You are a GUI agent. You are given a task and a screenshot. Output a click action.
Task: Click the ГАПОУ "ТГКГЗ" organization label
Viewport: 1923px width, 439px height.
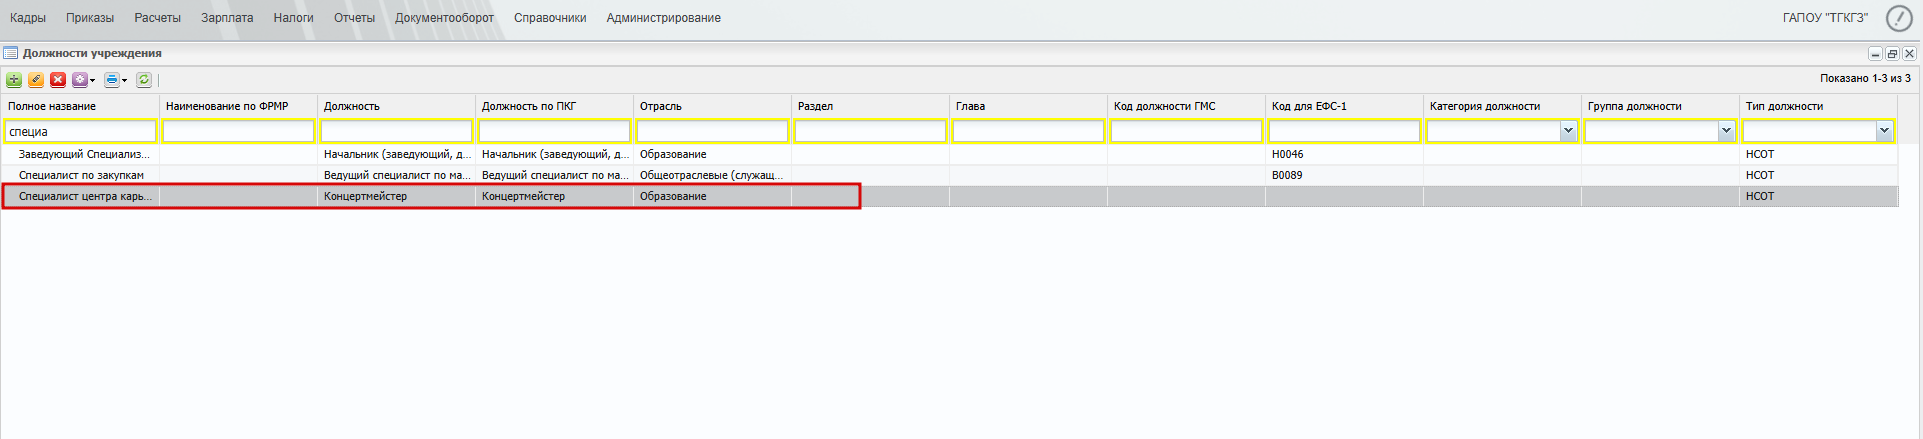1825,18
